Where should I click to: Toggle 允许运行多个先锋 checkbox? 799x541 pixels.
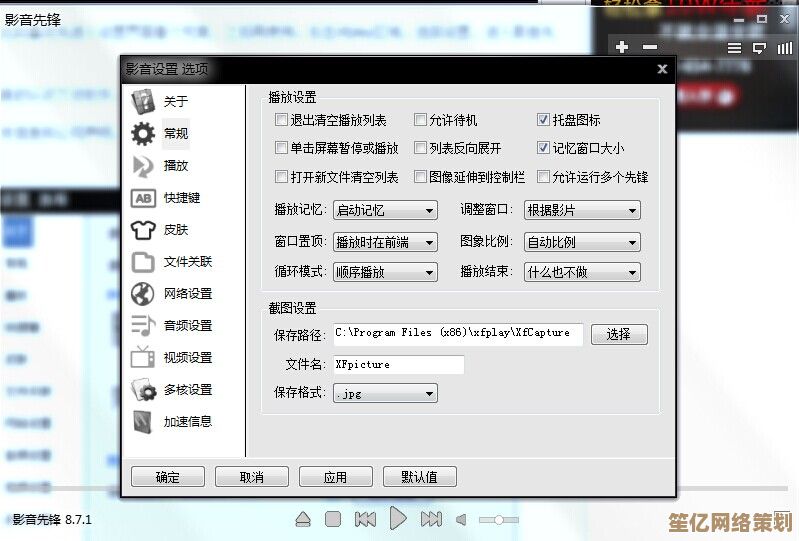coord(544,177)
